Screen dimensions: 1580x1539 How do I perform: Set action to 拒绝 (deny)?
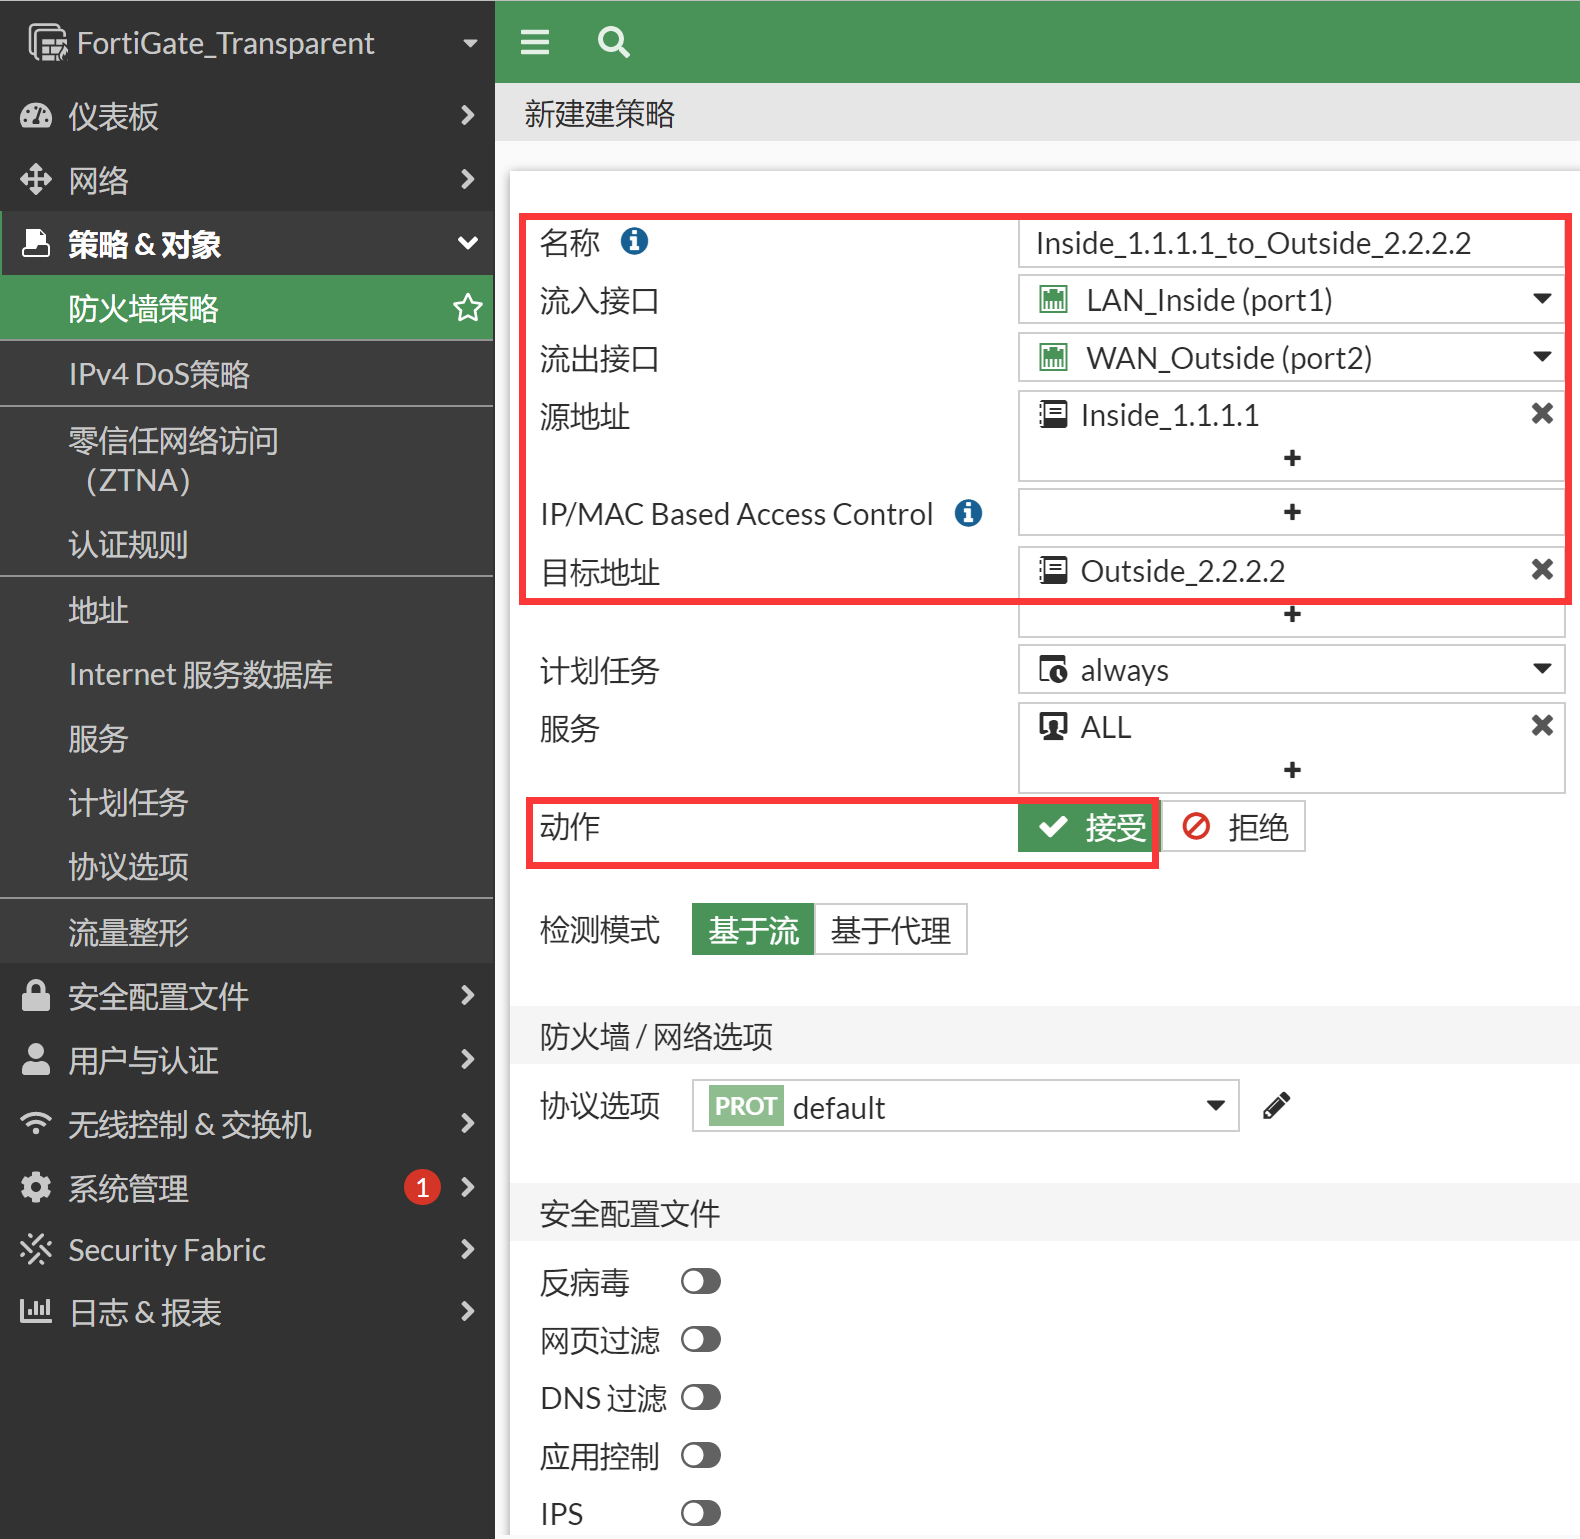(x=1235, y=827)
